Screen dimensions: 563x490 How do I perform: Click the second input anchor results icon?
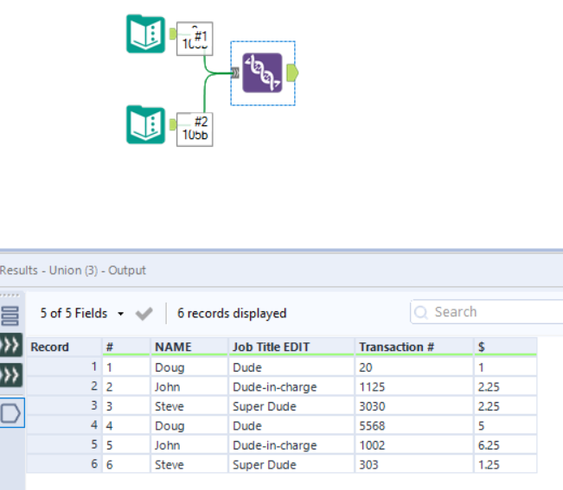point(11,375)
